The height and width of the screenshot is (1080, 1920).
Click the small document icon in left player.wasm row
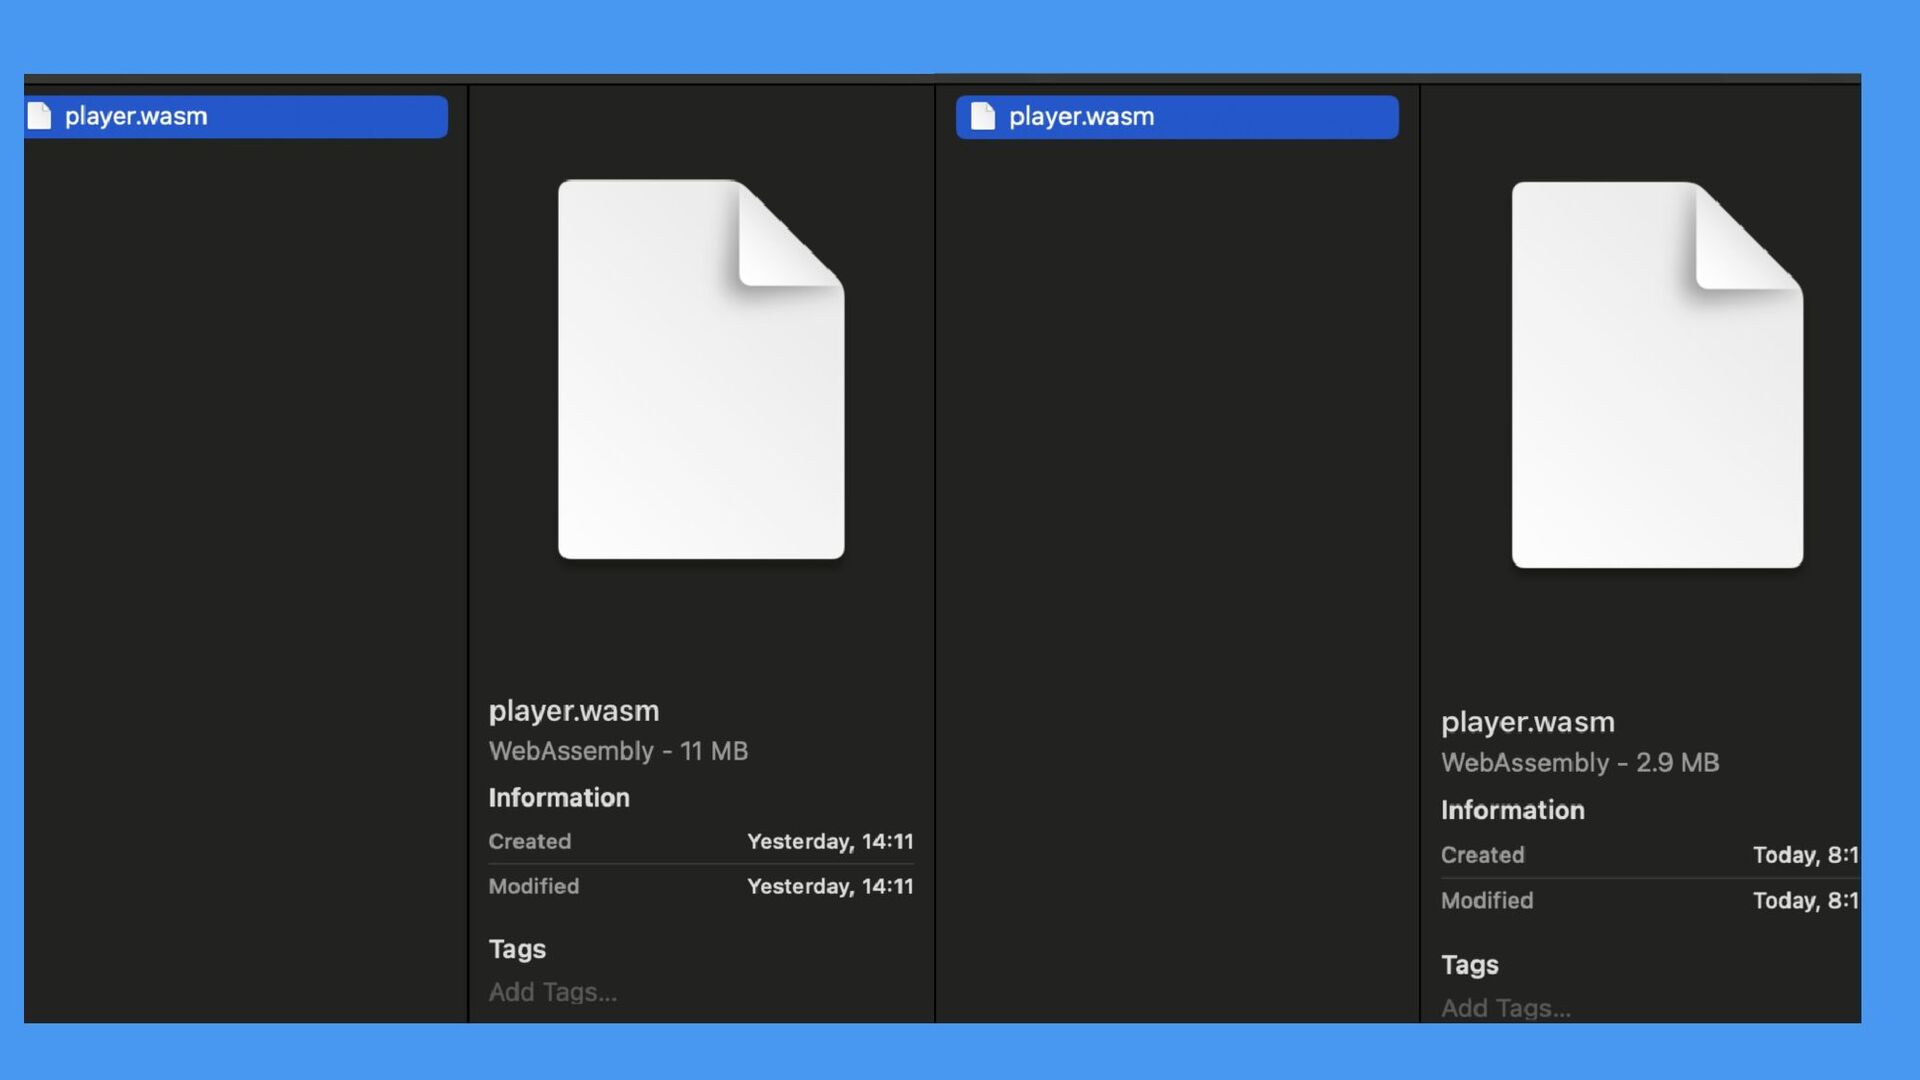click(39, 116)
